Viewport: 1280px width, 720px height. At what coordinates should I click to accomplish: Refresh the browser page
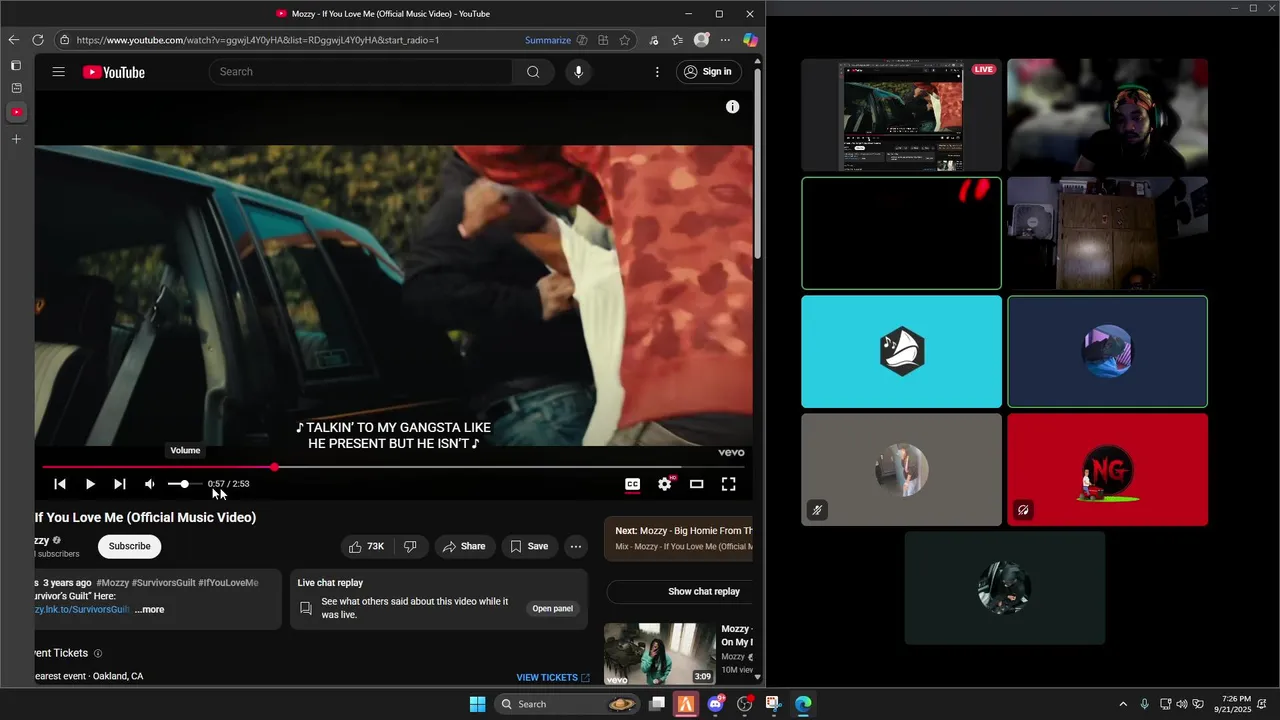pyautogui.click(x=38, y=40)
